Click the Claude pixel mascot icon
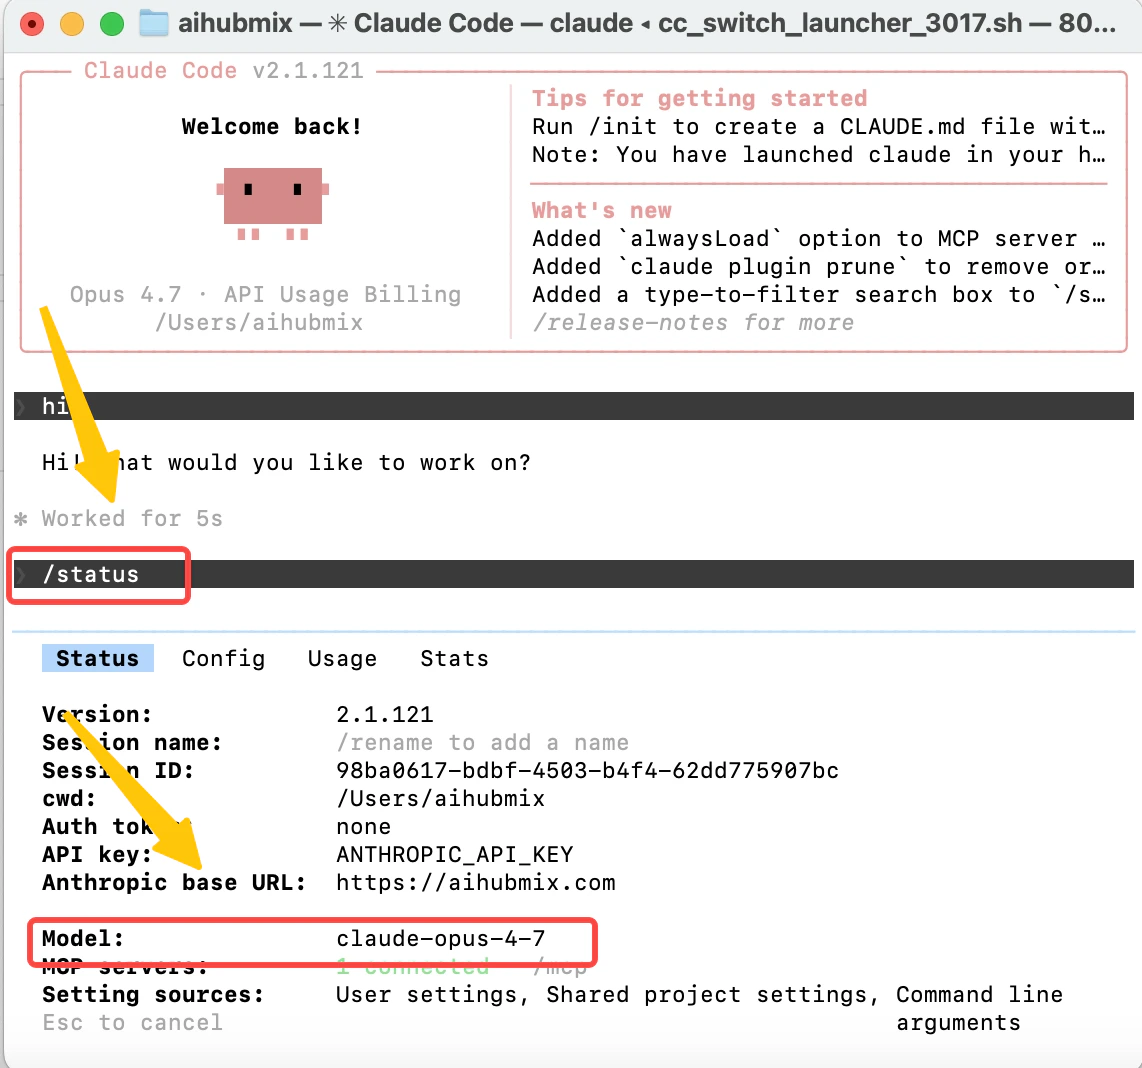The width and height of the screenshot is (1142, 1068). pos(272,203)
